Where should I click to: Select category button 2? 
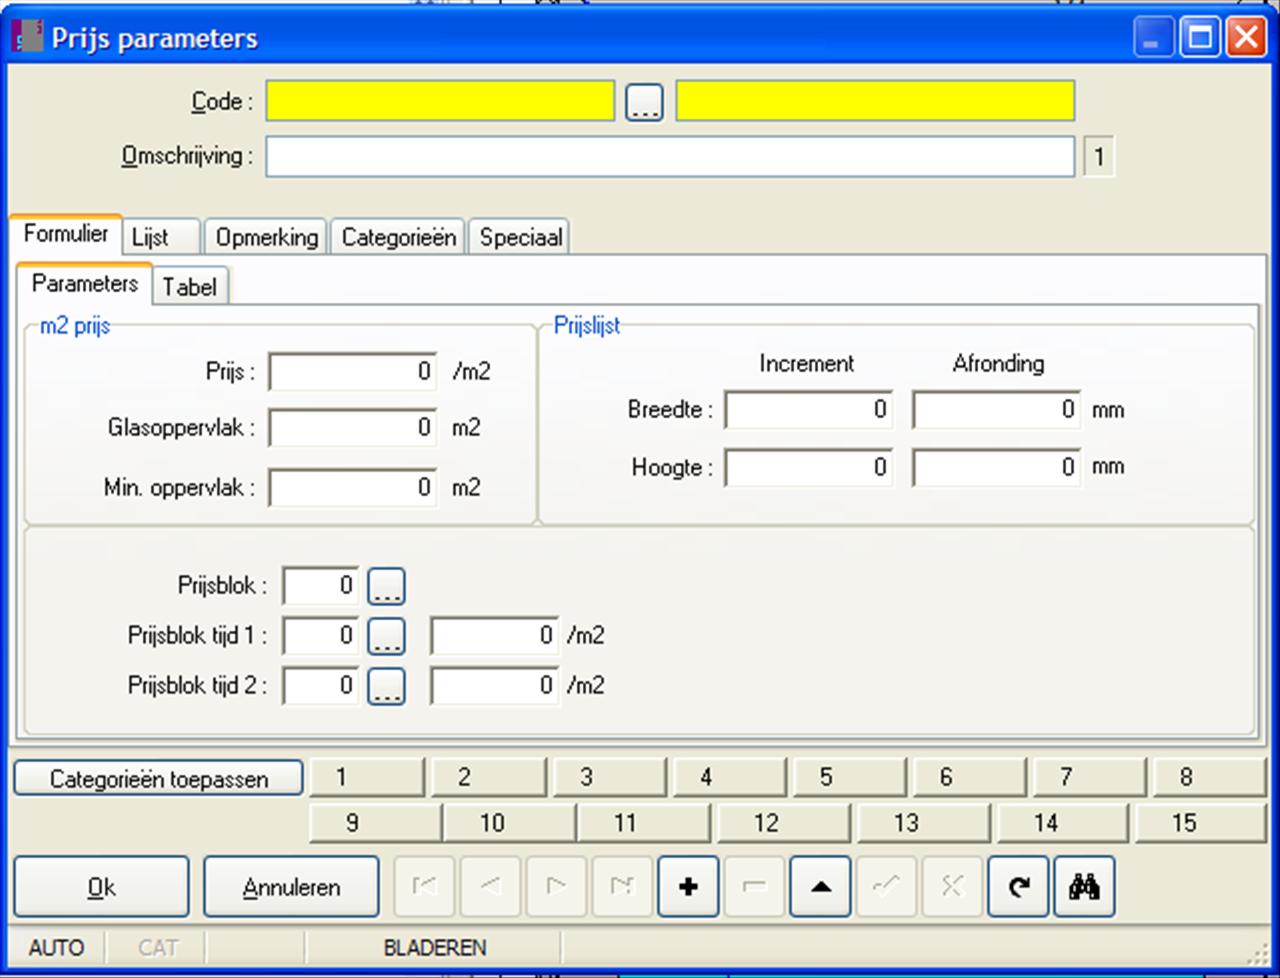coord(488,777)
